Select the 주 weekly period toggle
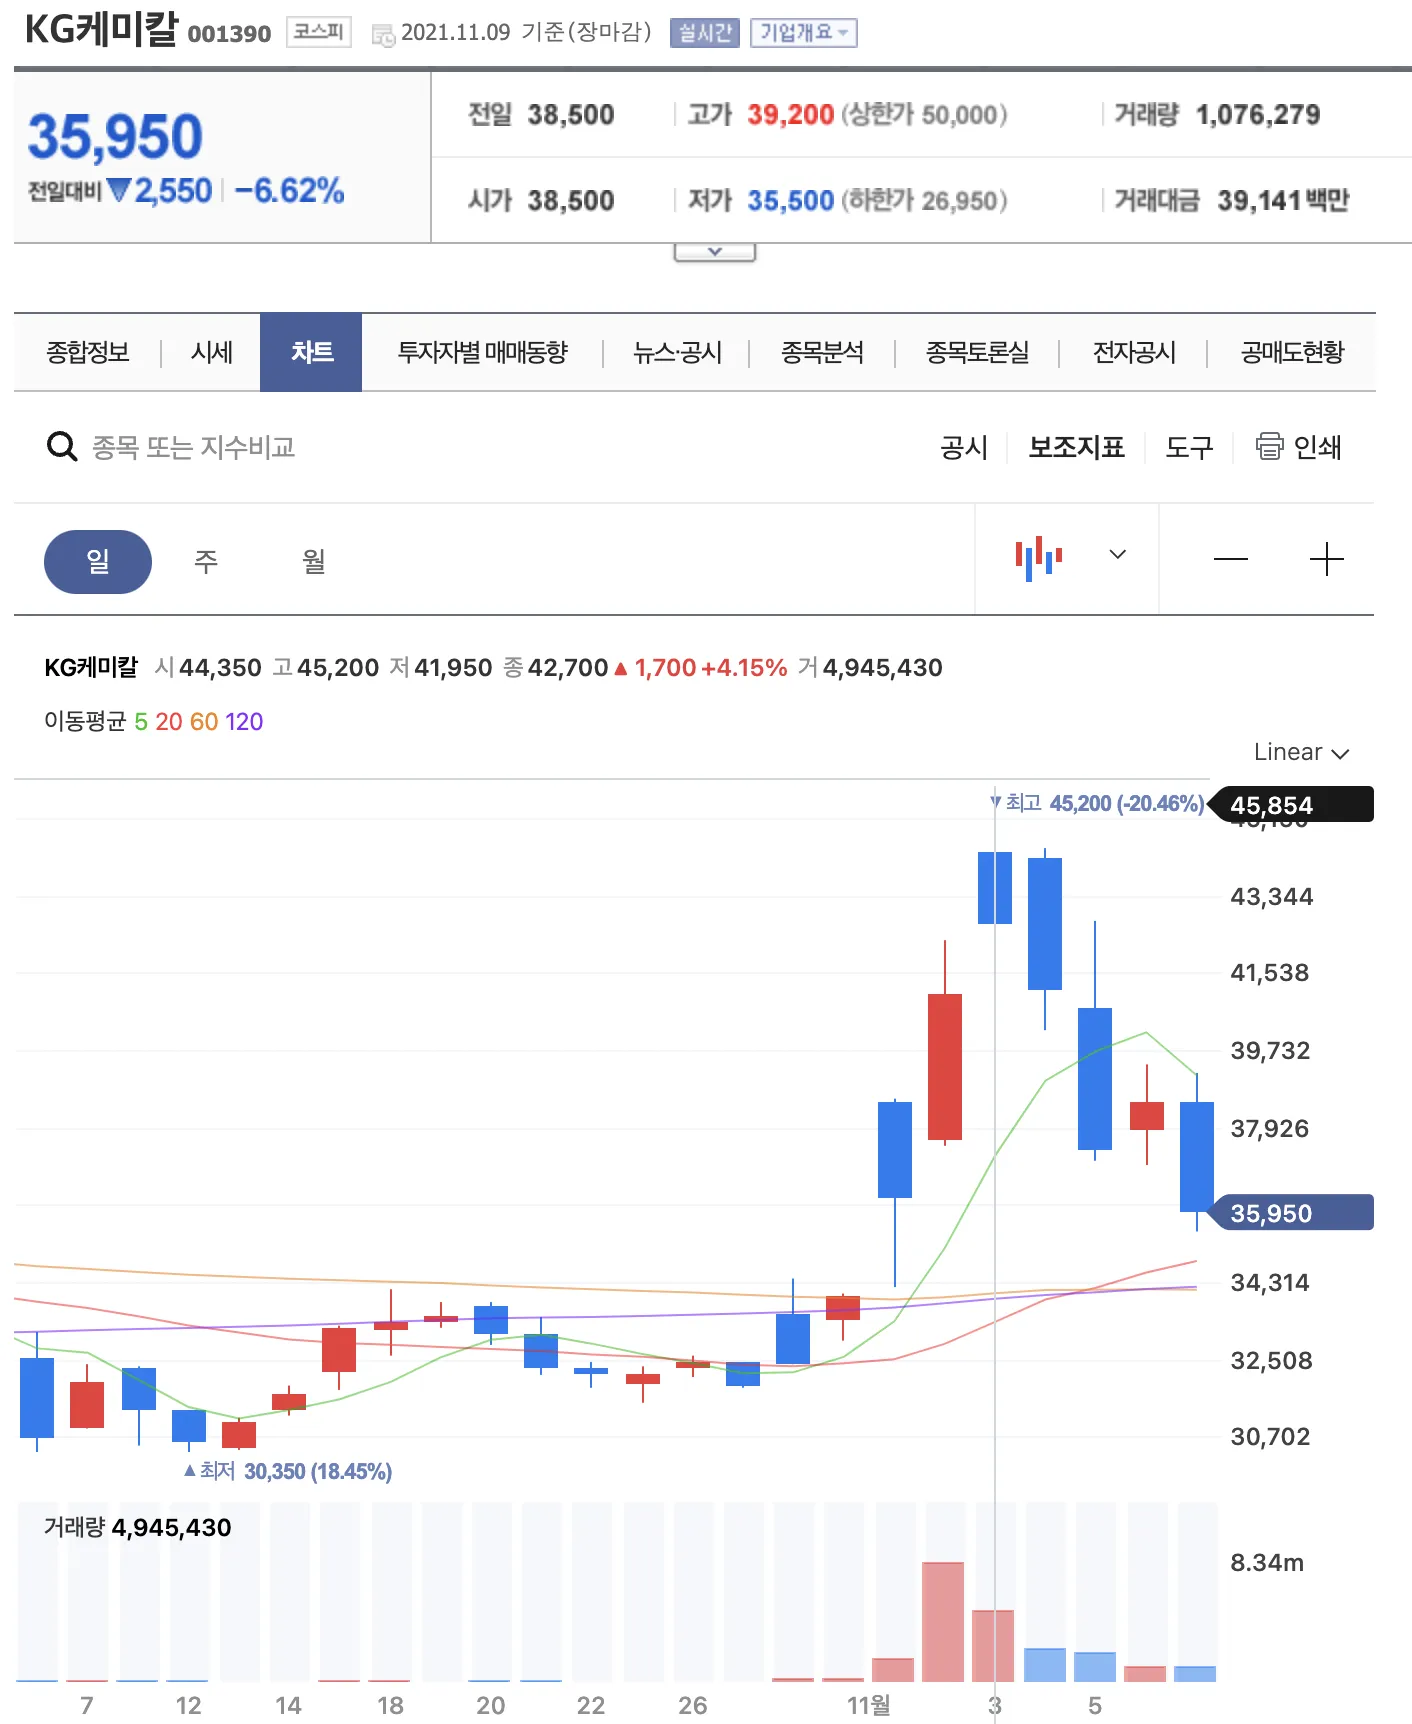The image size is (1412, 1724). coord(206,561)
